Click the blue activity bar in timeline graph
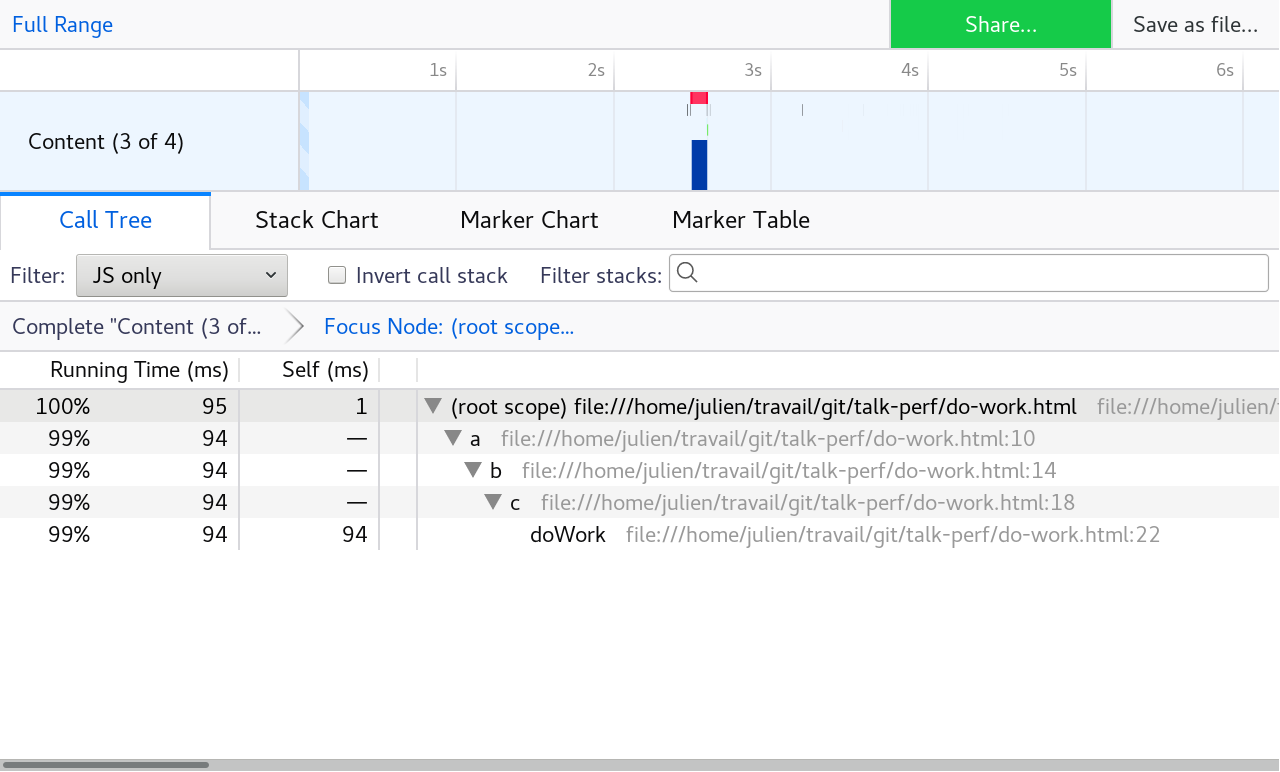The height and width of the screenshot is (772, 1280). [699, 165]
